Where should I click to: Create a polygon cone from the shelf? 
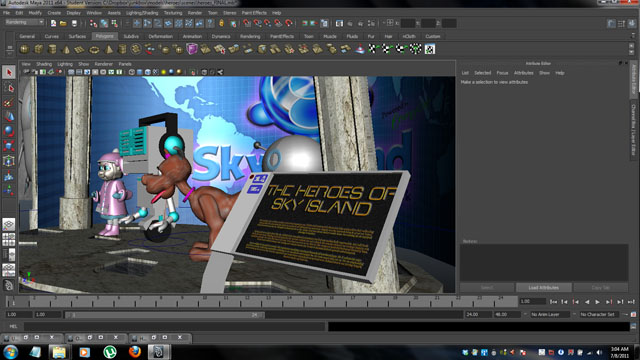tap(66, 49)
